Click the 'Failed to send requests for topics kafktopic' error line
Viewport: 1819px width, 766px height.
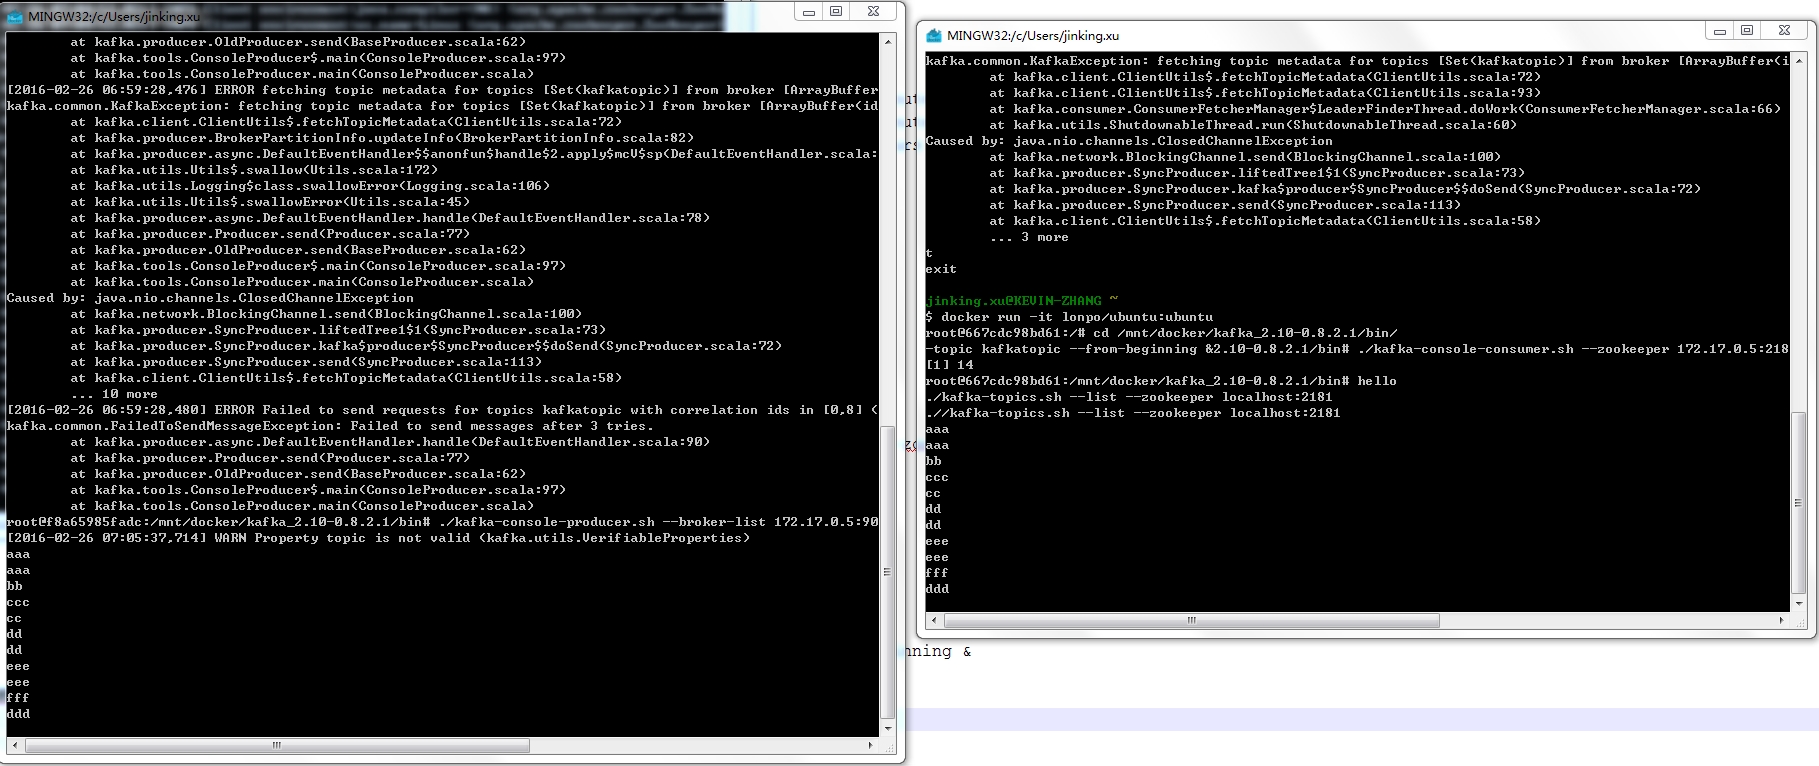[x=442, y=410]
